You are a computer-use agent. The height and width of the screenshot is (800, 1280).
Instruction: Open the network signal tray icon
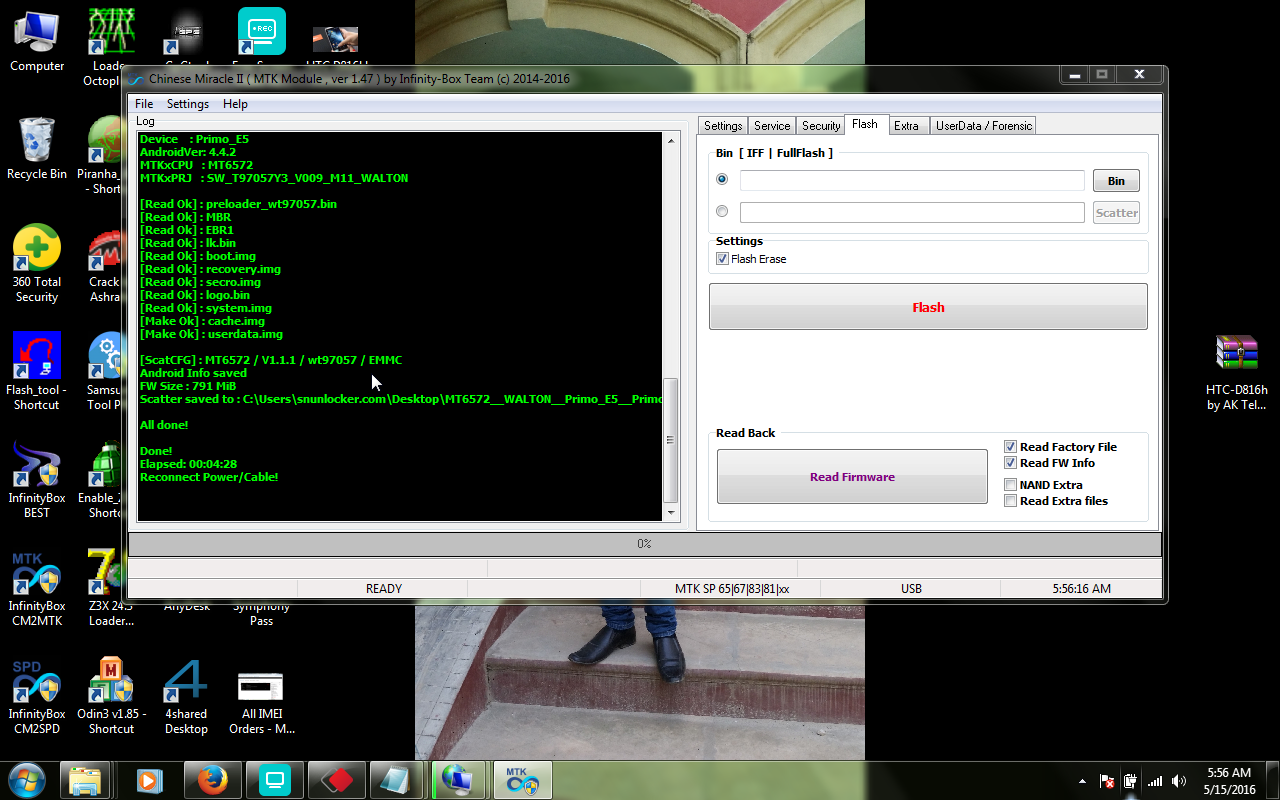1155,781
